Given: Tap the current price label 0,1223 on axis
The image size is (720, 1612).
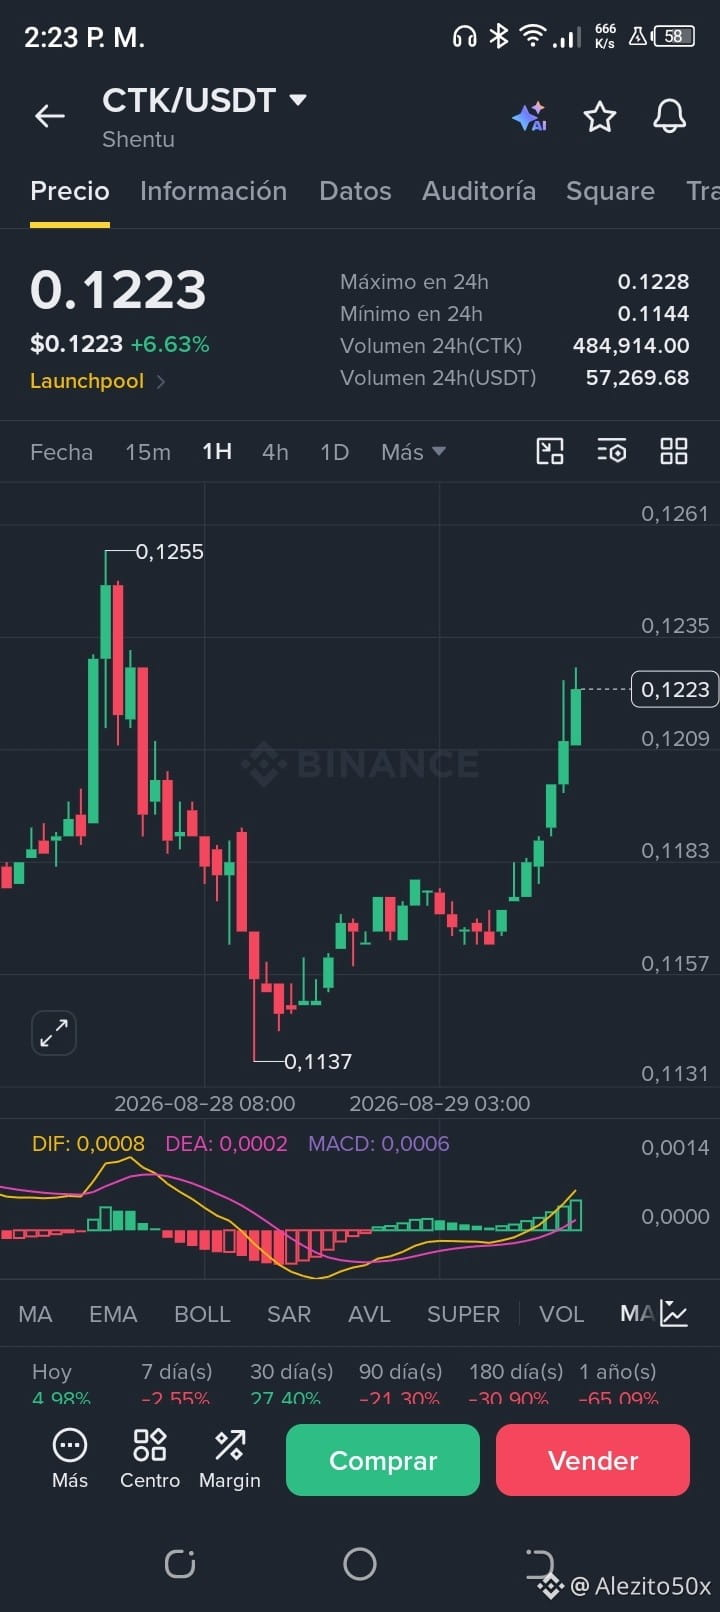Looking at the screenshot, I should point(675,689).
